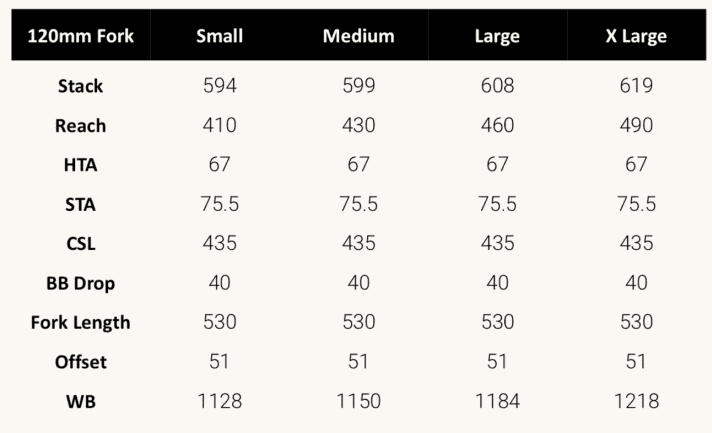
Task: Click the Stack row label
Action: pos(80,86)
